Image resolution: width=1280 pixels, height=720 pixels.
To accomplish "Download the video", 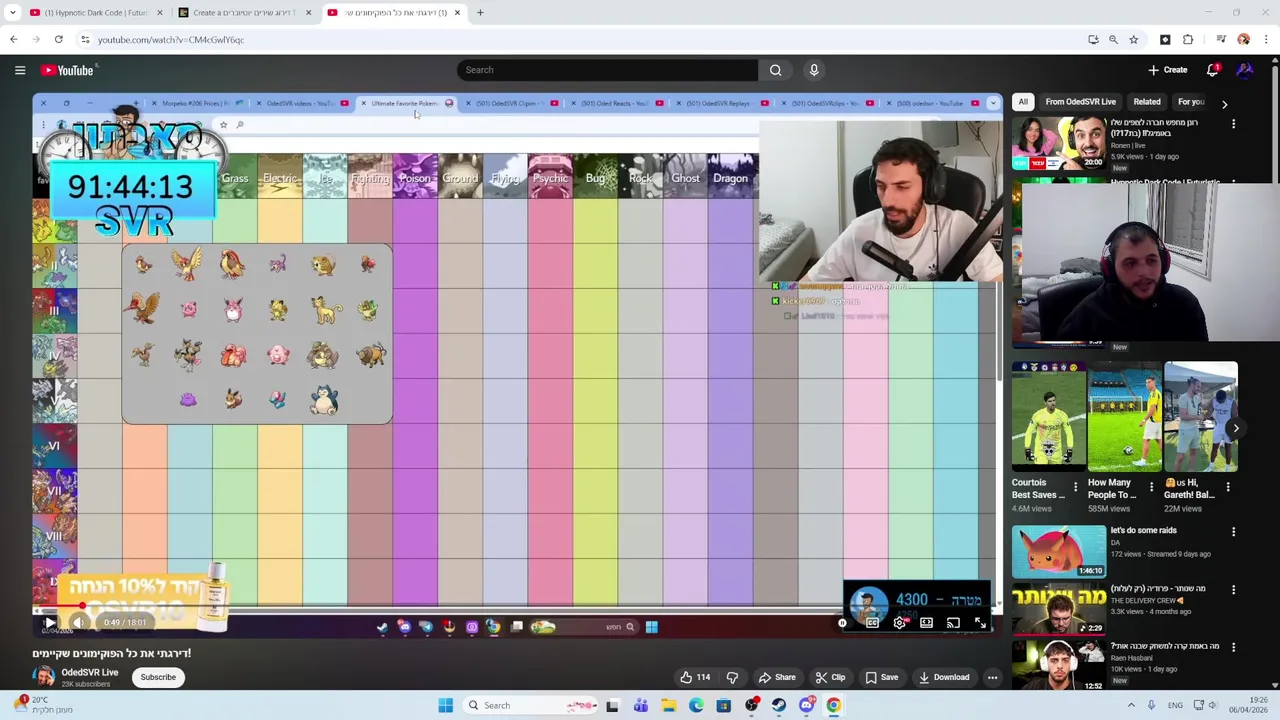I will 944,677.
